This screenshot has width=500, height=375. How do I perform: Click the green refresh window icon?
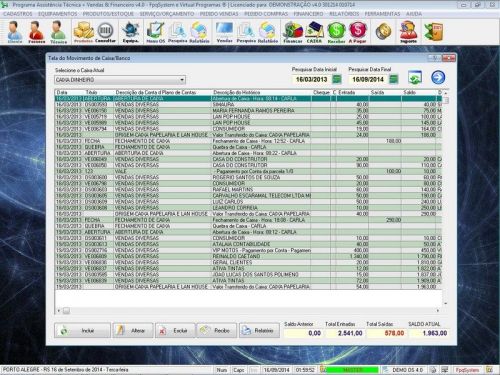[415, 77]
